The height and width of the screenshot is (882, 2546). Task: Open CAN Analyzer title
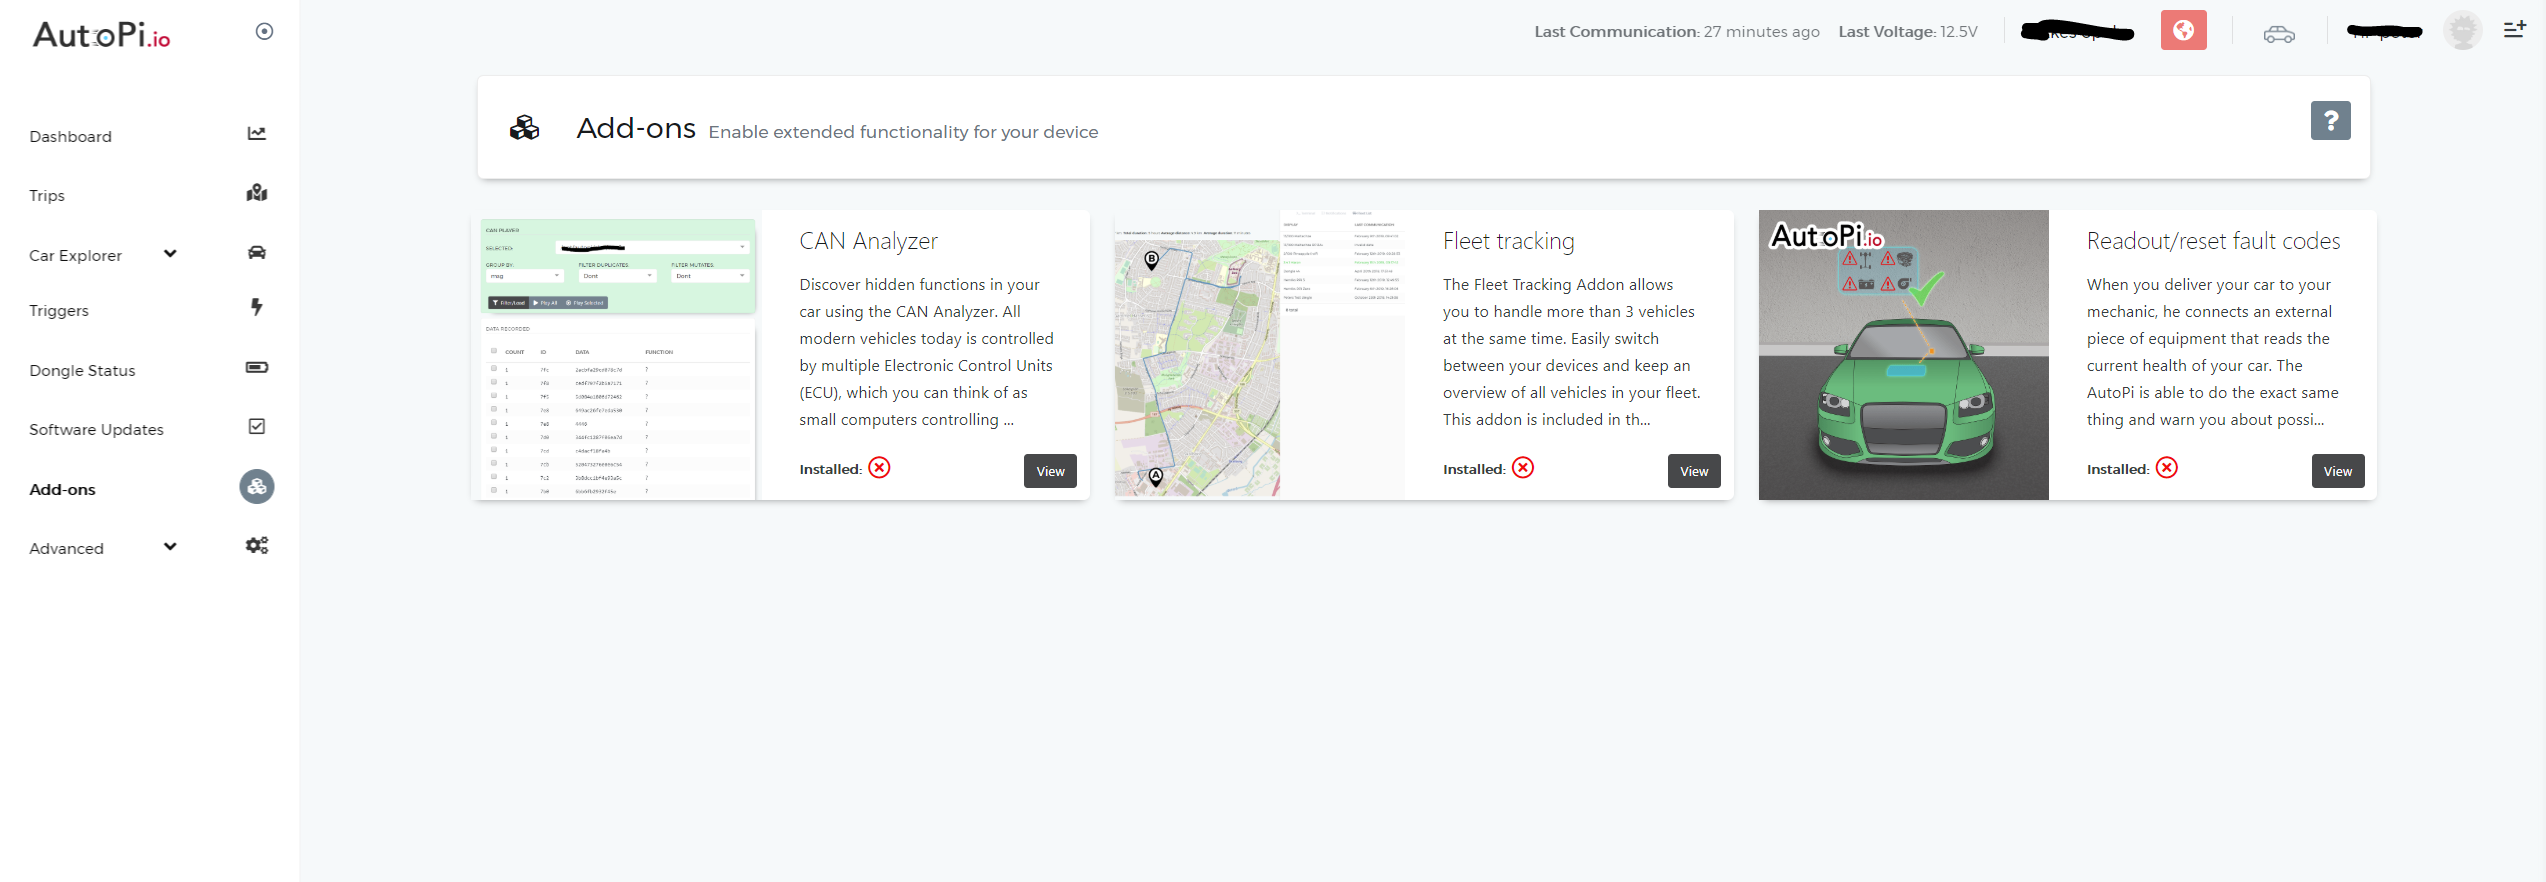click(x=868, y=241)
